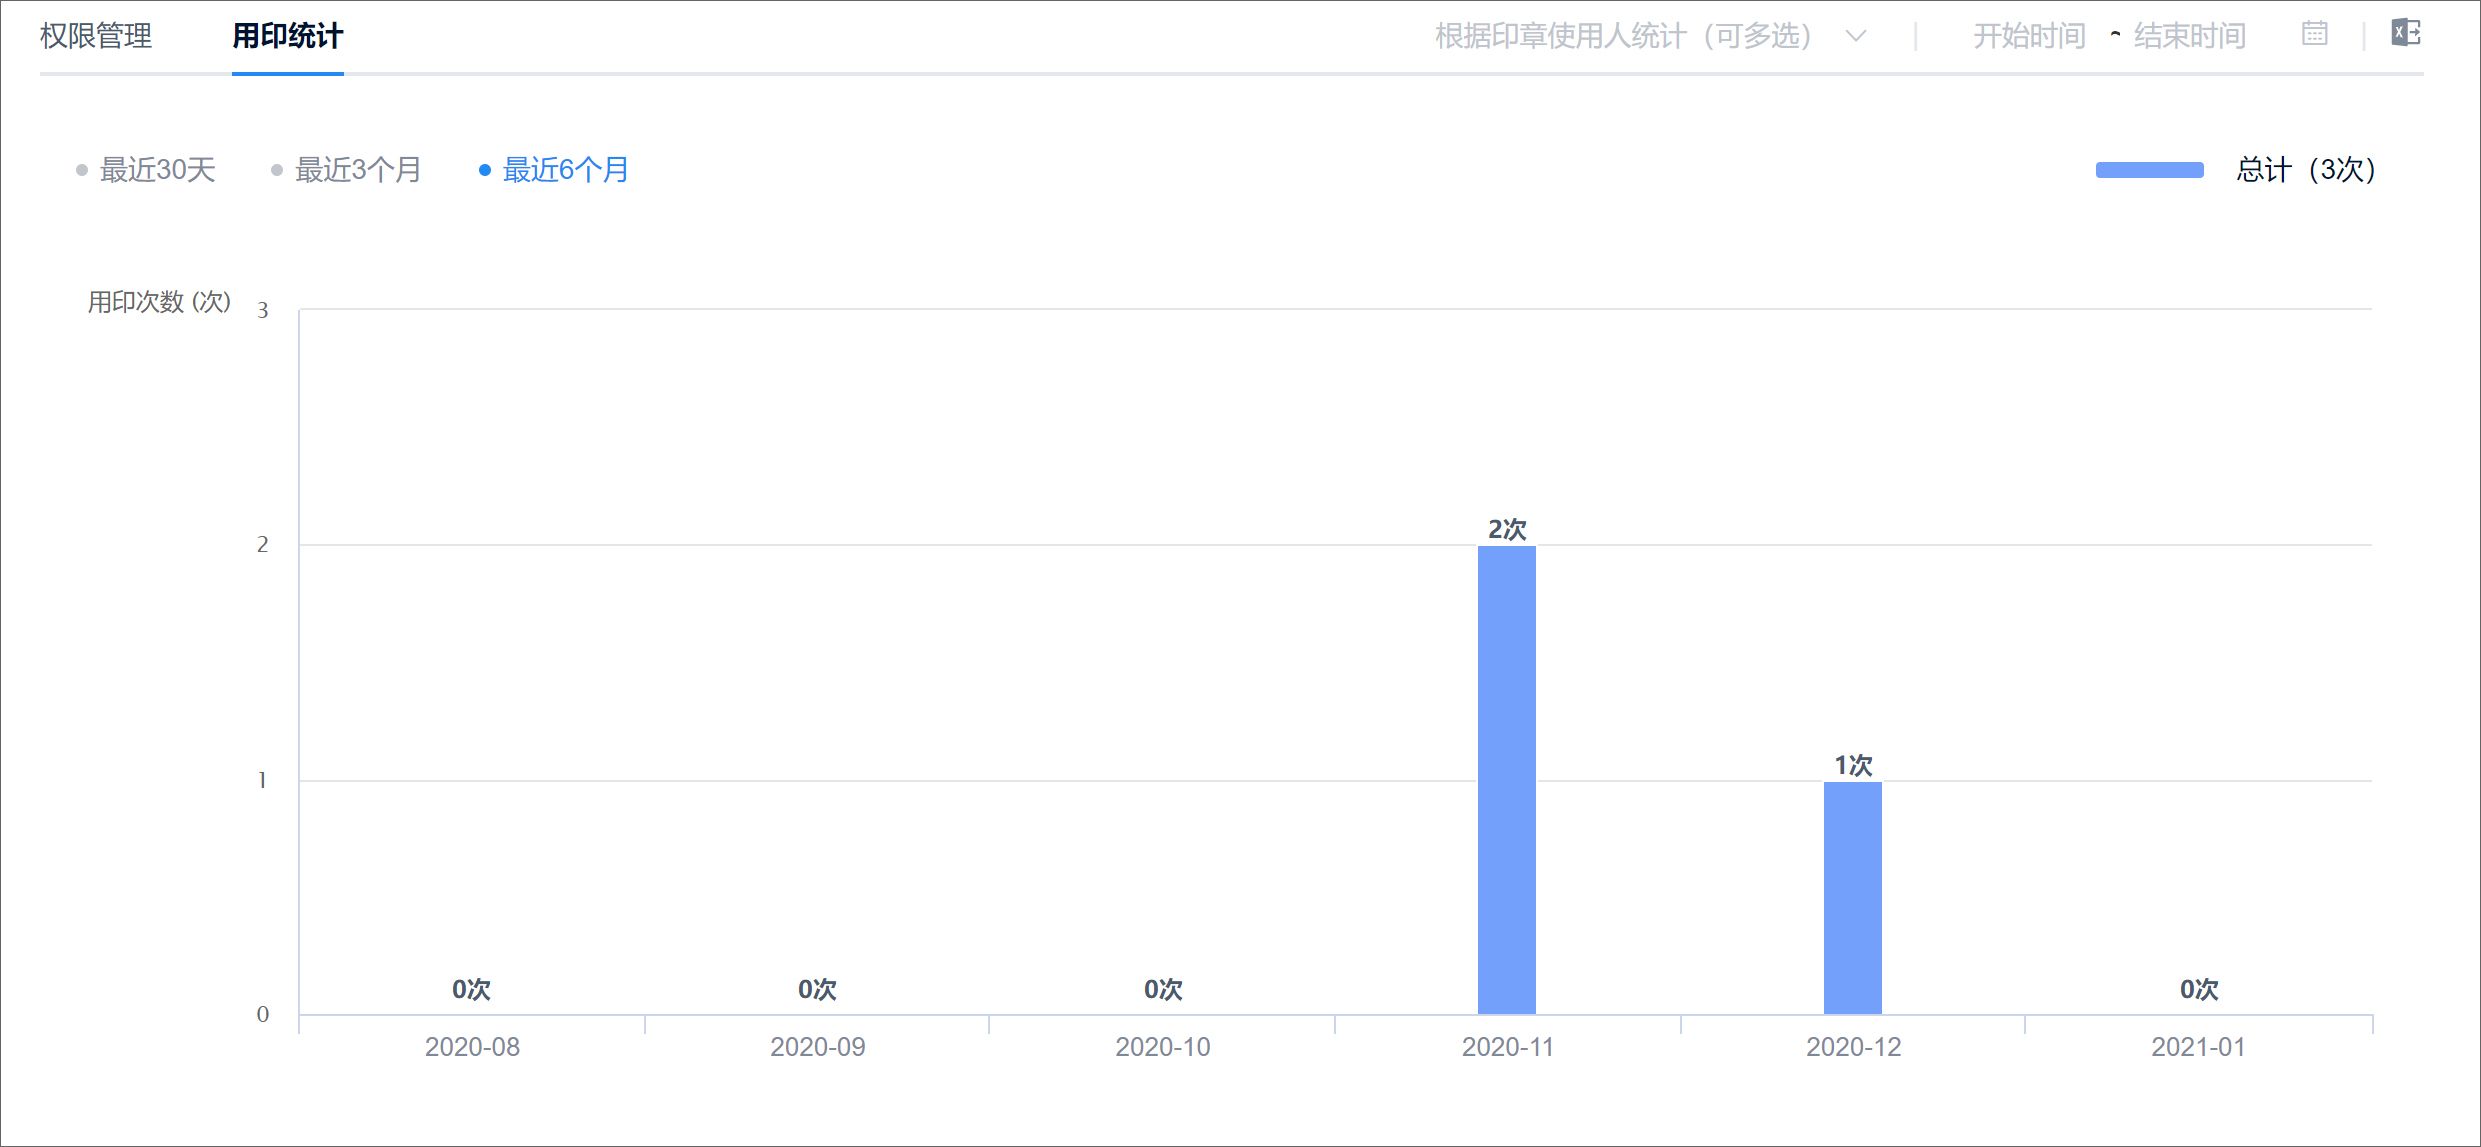
Task: Open the calendar date picker icon
Action: coord(2314,34)
